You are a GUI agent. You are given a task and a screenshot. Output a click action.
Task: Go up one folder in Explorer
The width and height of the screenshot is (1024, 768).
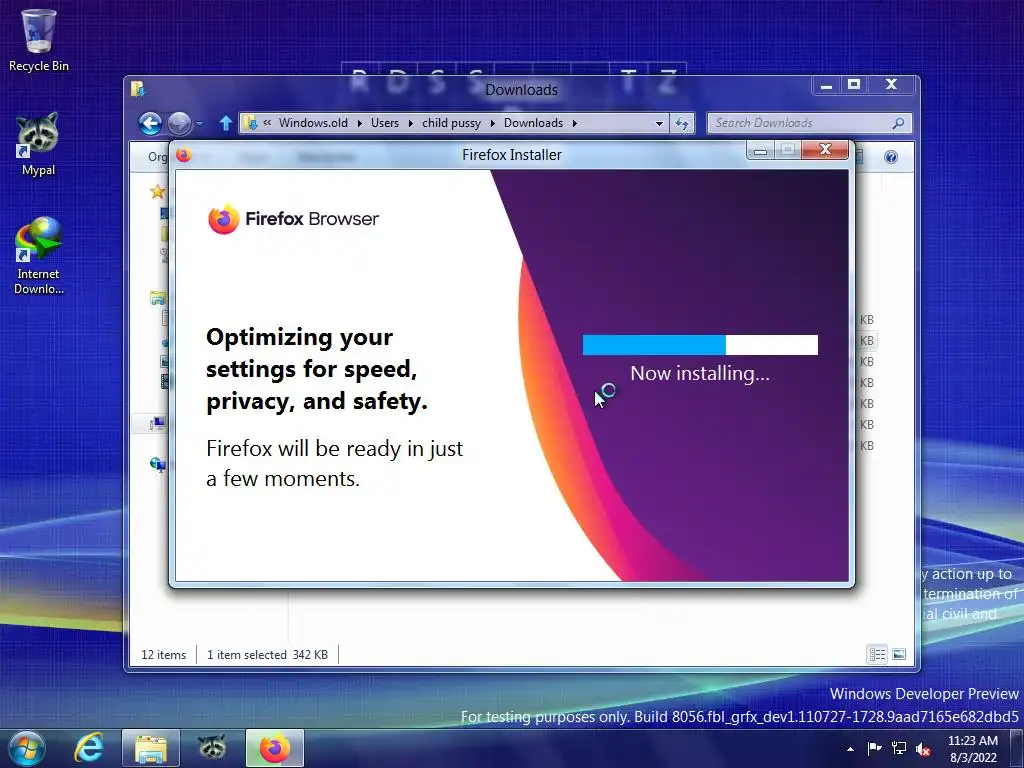(x=225, y=123)
